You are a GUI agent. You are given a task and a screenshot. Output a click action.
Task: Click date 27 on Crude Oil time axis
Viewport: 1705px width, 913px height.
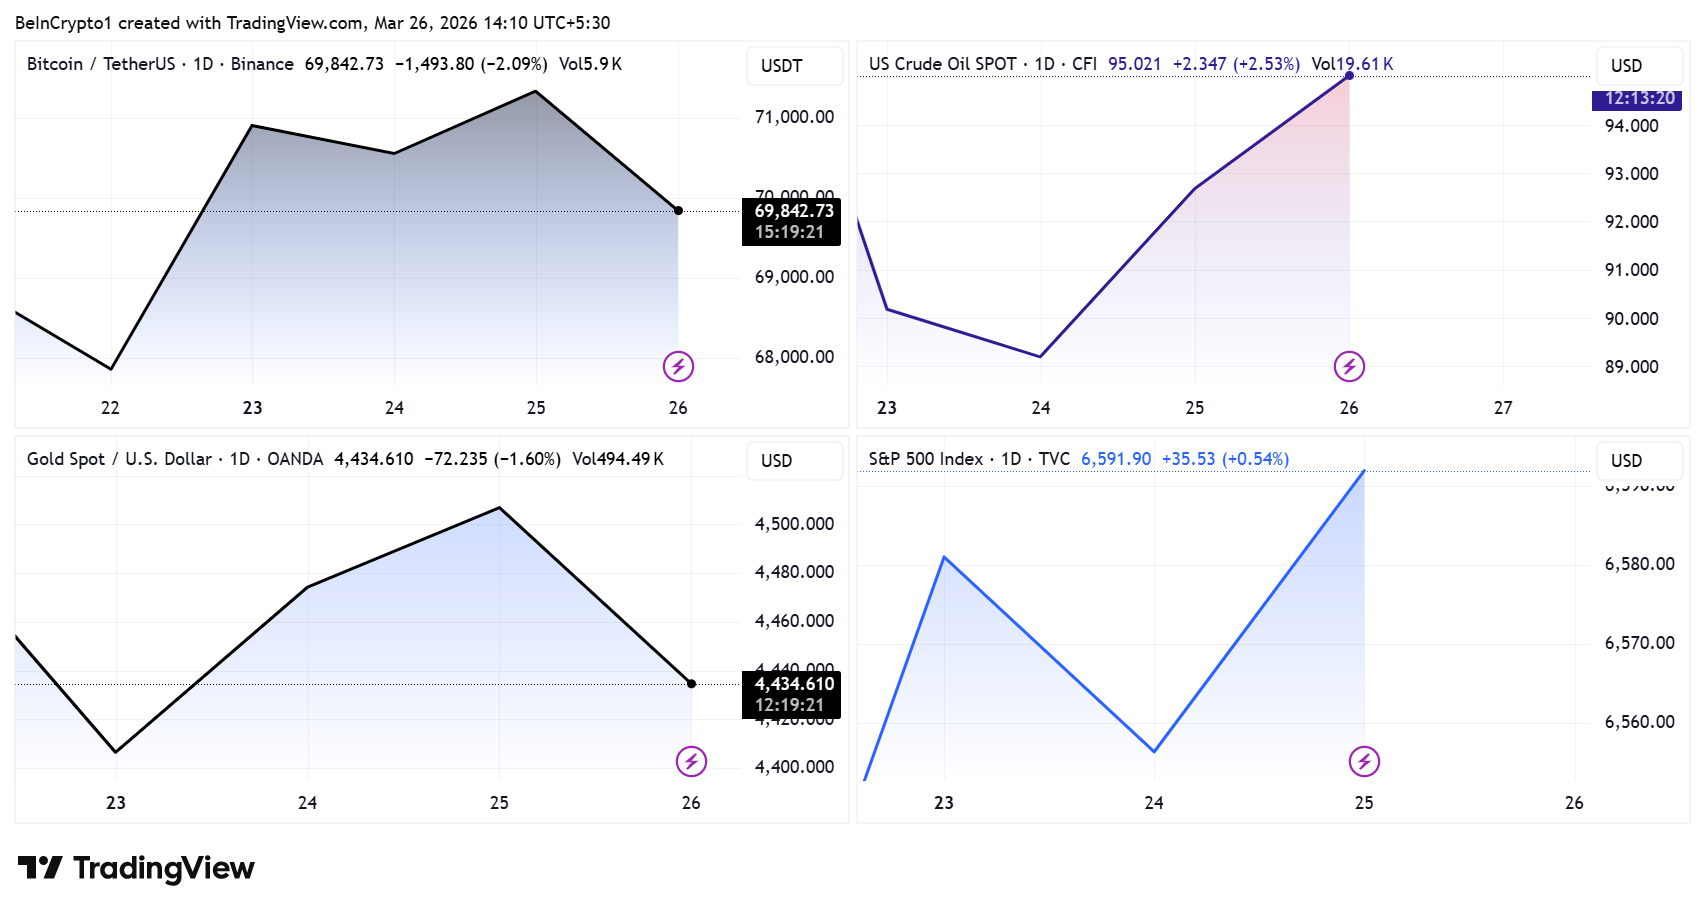coord(1503,408)
